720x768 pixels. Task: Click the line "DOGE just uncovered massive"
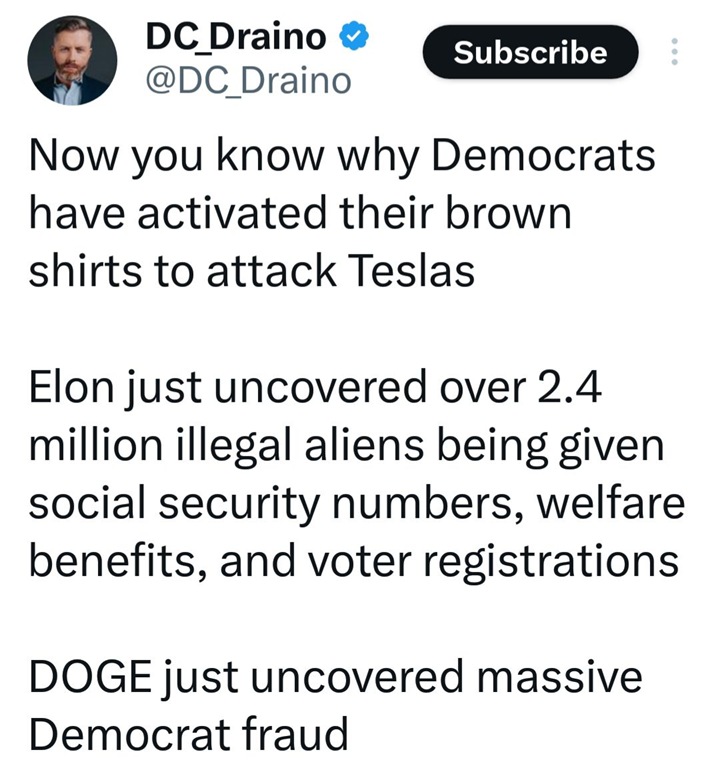point(334,678)
